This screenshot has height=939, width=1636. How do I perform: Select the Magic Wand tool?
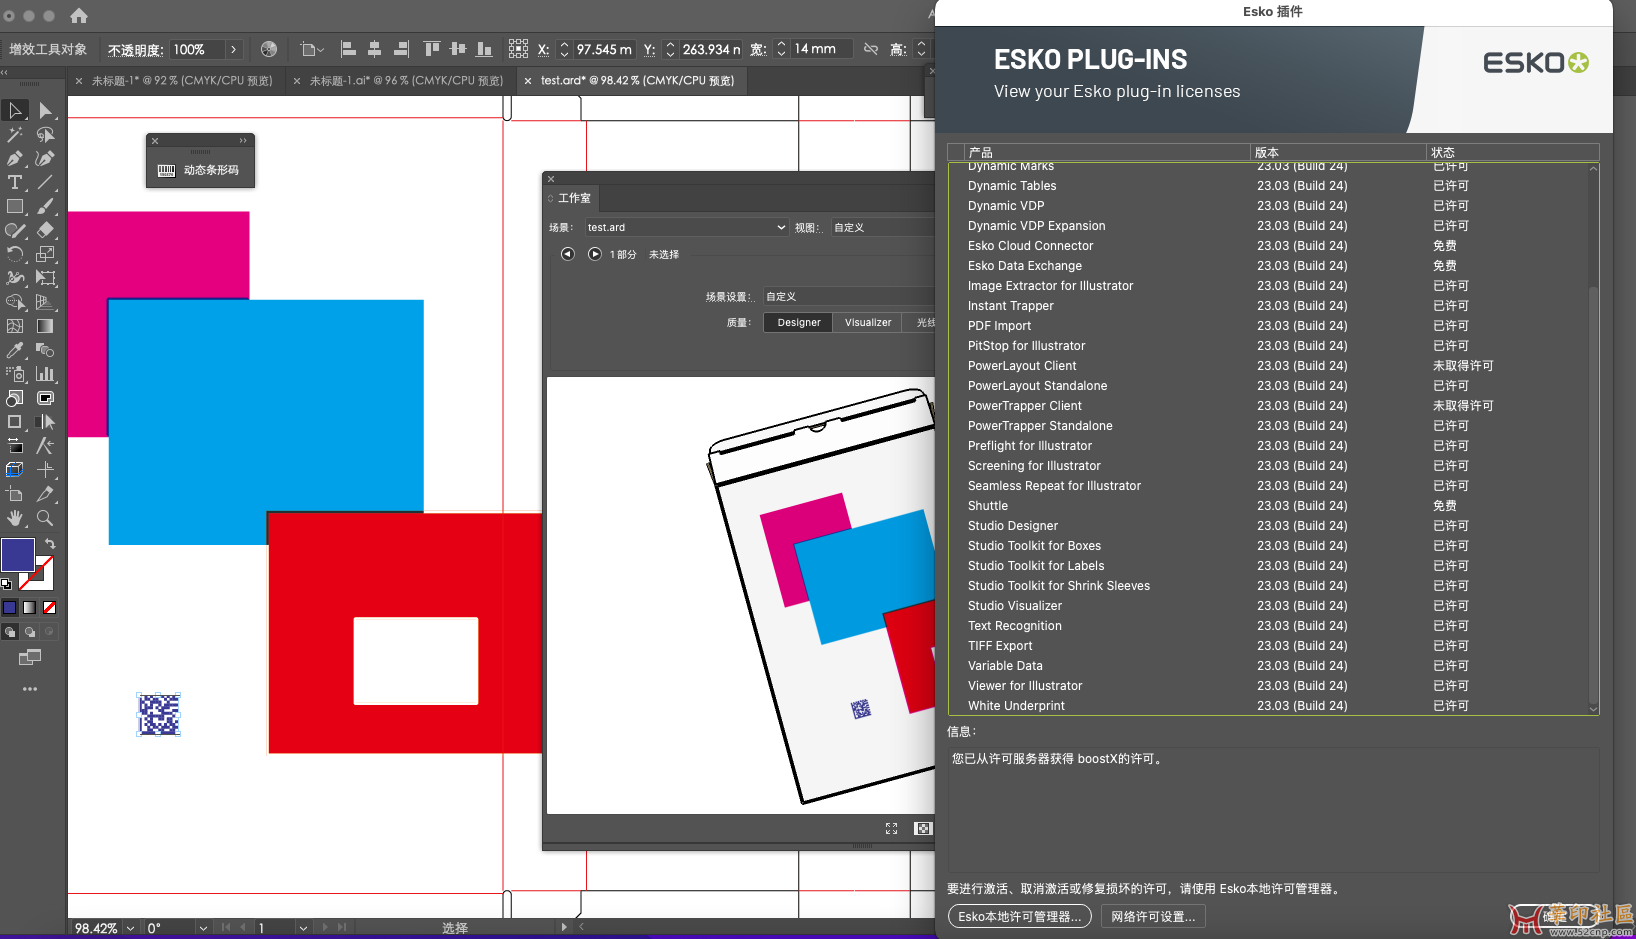[x=15, y=135]
